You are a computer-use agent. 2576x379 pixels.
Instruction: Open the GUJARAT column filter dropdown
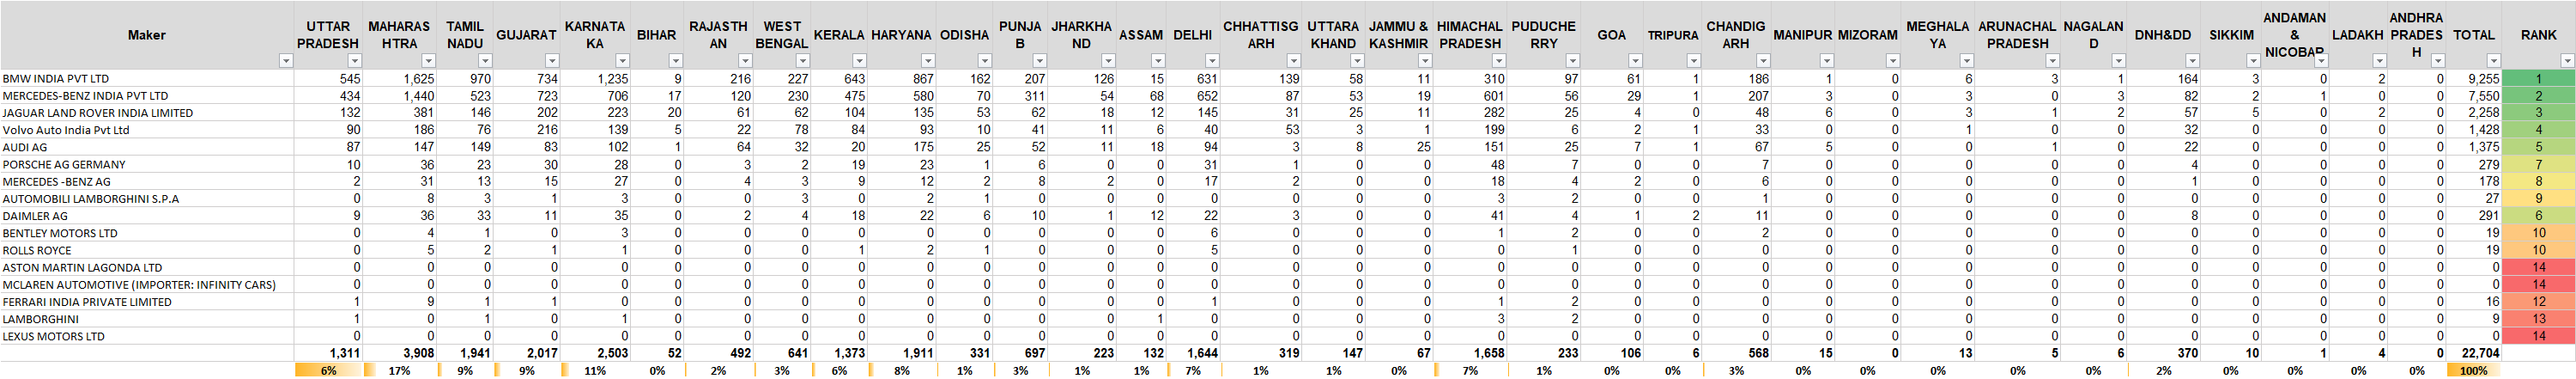(552, 61)
